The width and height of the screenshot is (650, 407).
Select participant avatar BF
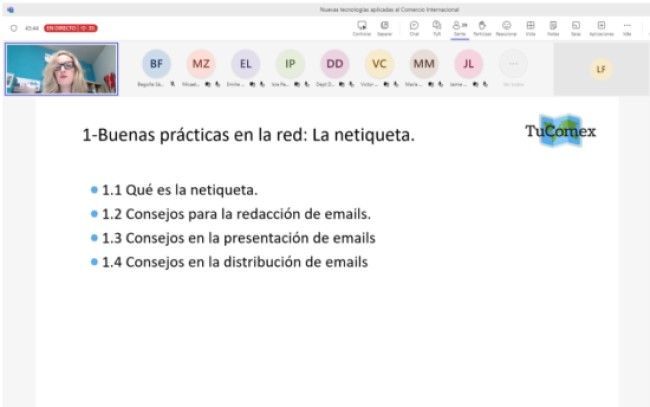tap(156, 64)
